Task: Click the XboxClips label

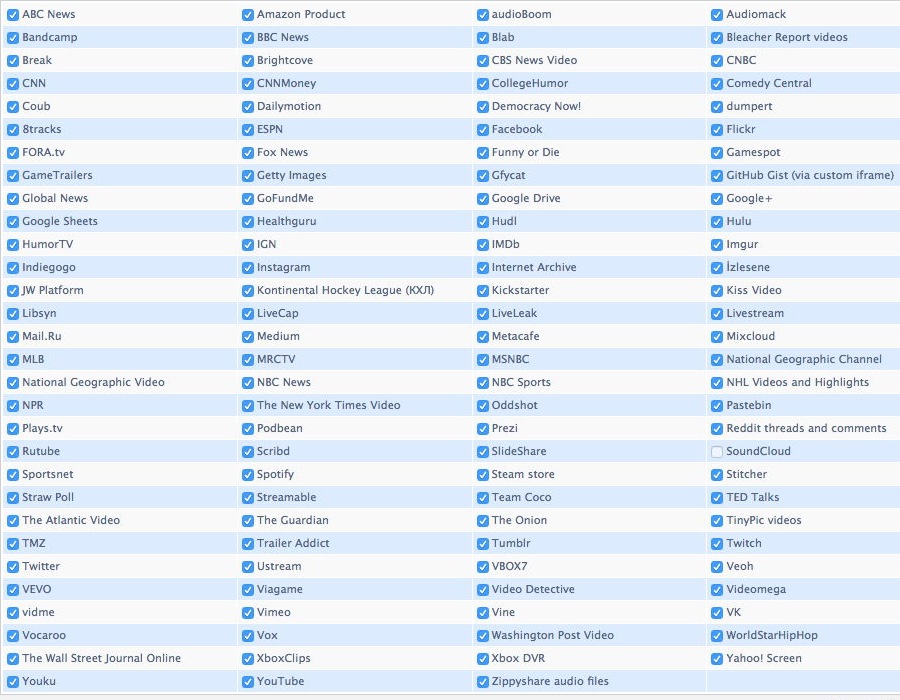Action: 284,658
